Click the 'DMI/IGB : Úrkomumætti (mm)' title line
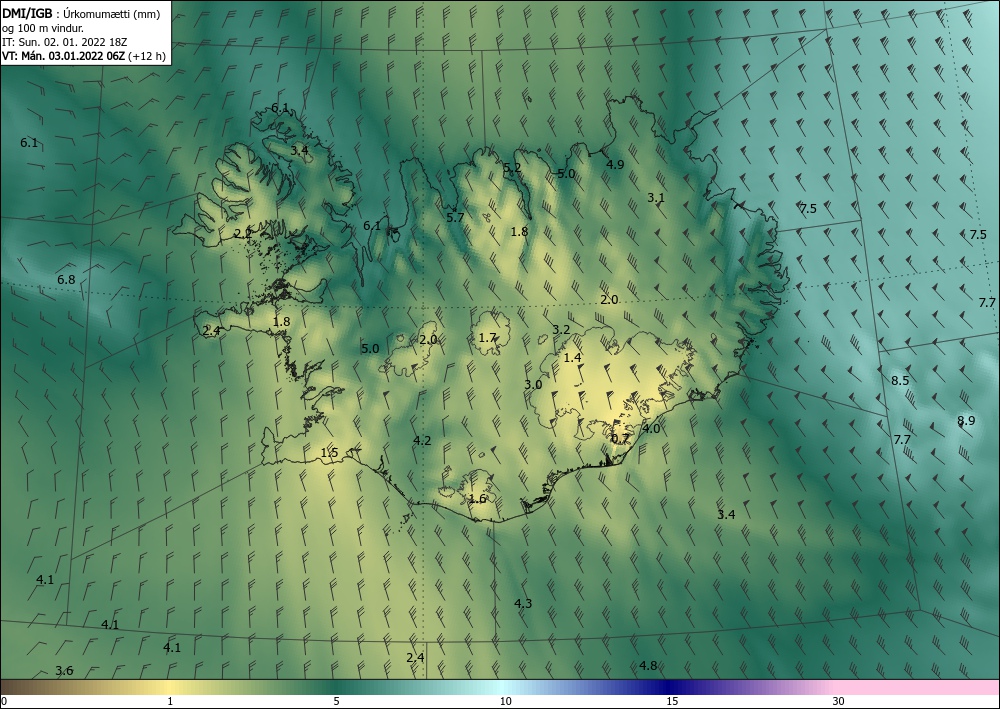 tap(81, 14)
